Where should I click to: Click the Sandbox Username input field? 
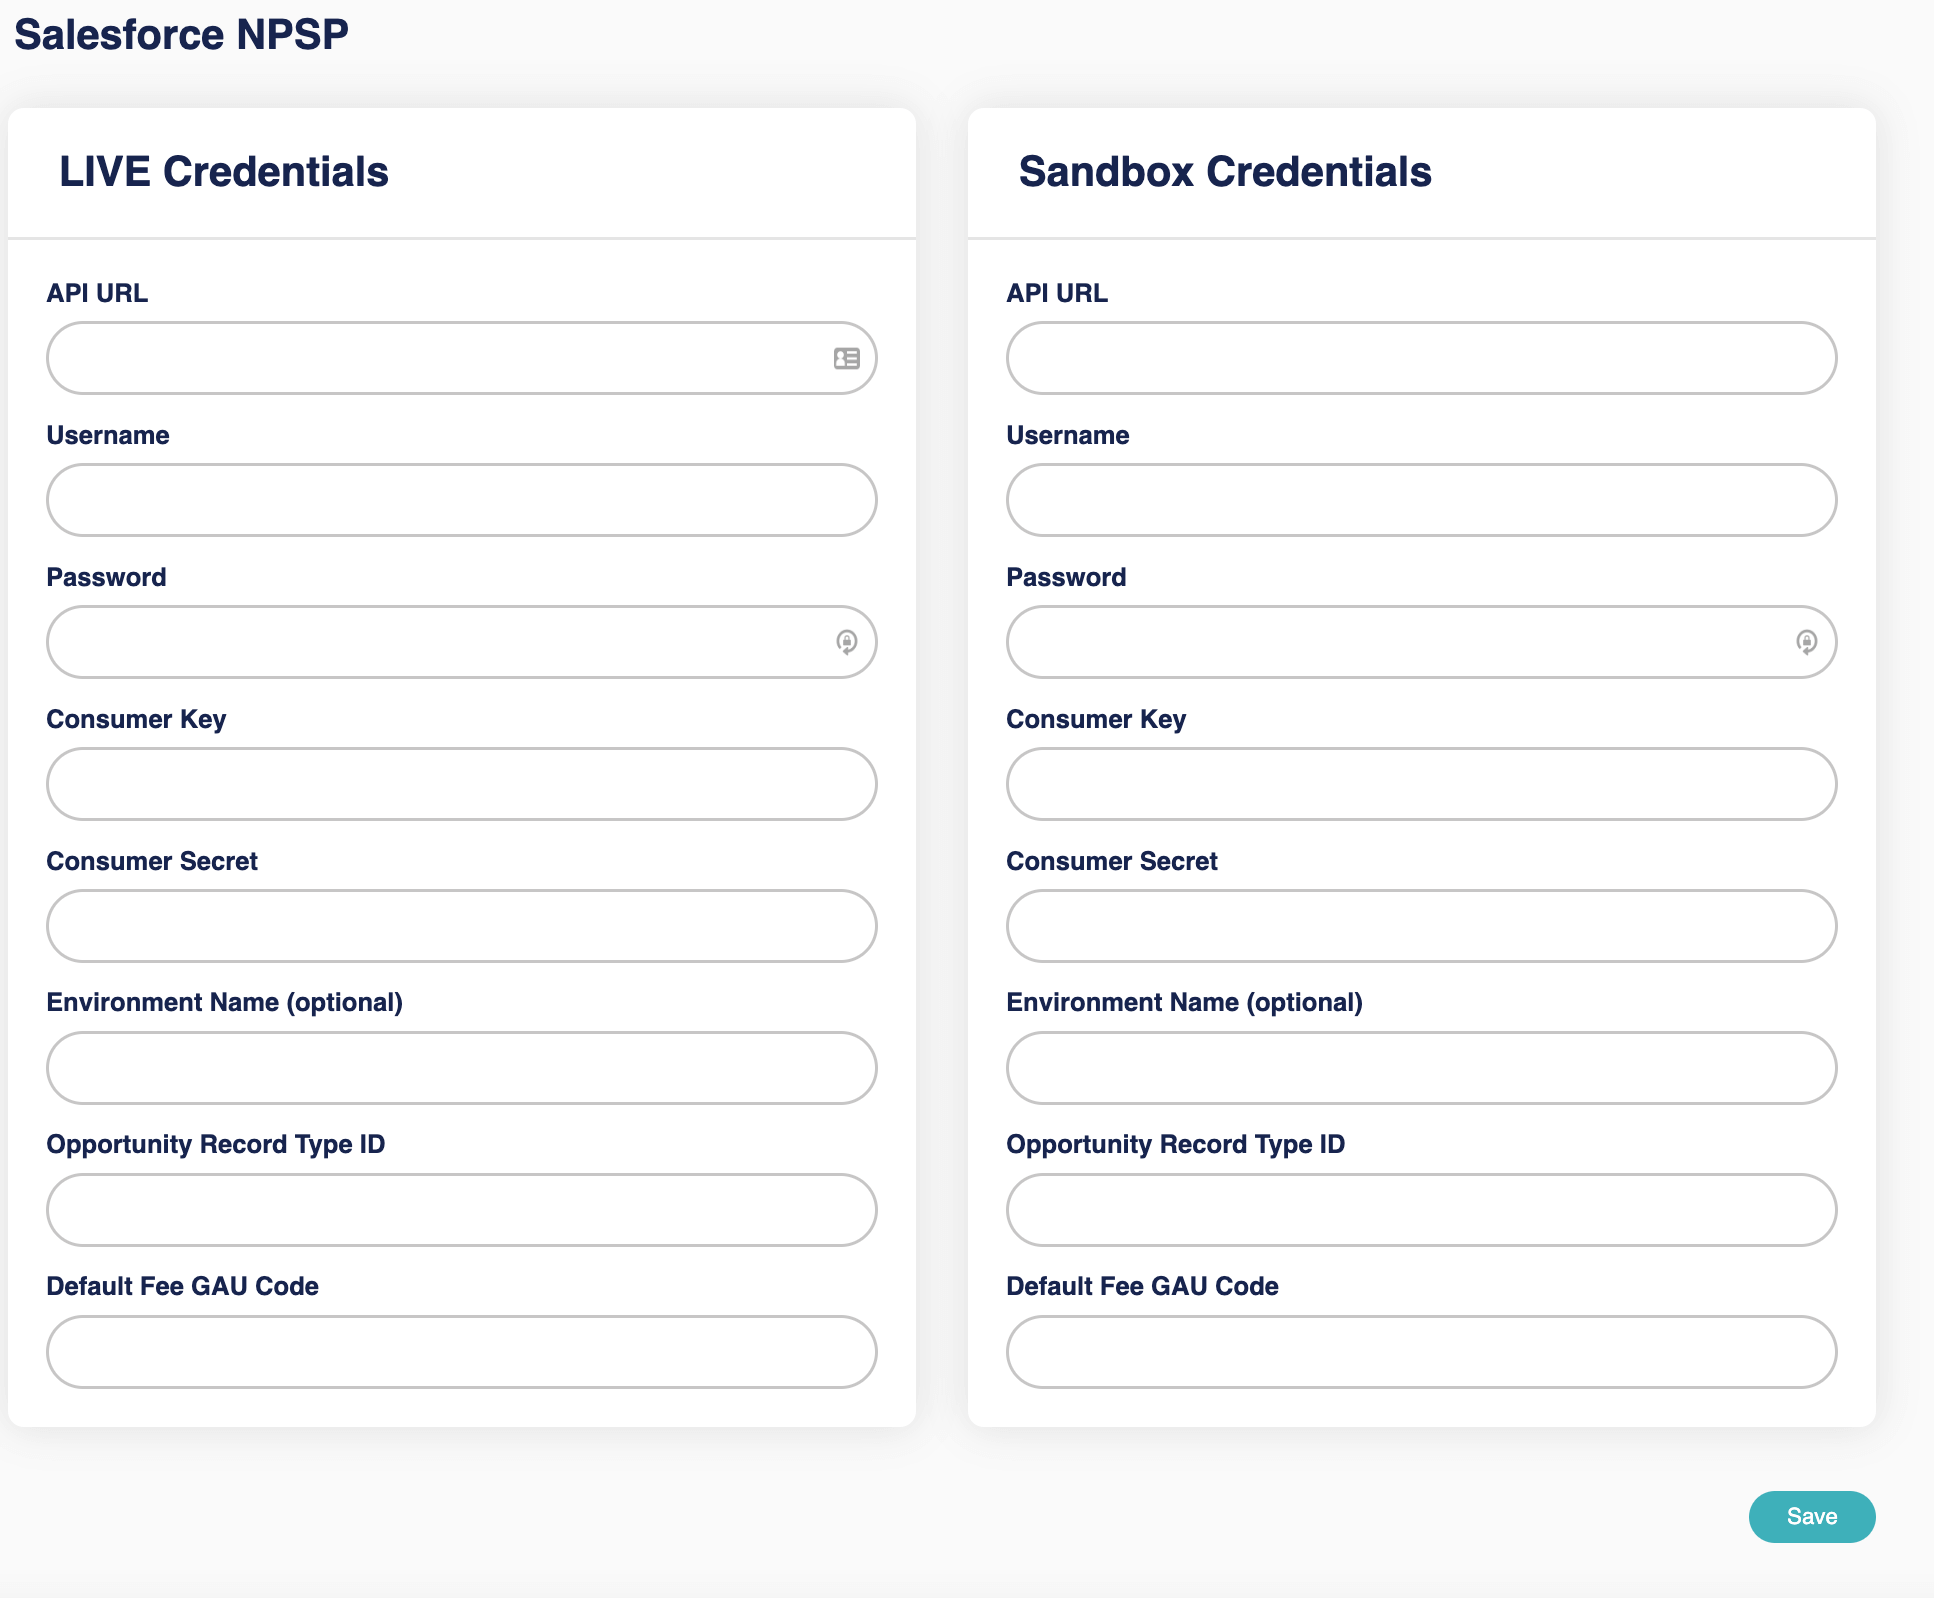[x=1420, y=500]
